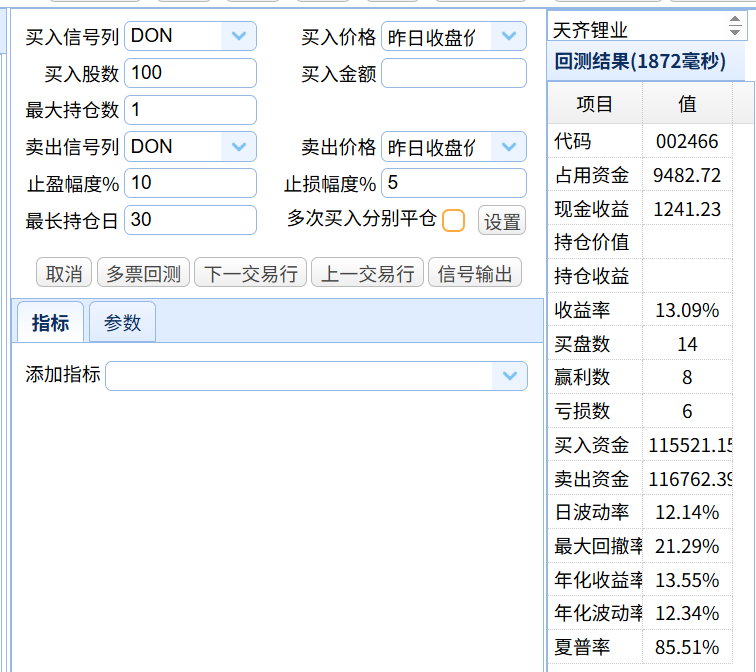This screenshot has height=672, width=756.
Task: Expand the 添加指标 dropdown
Action: (510, 376)
